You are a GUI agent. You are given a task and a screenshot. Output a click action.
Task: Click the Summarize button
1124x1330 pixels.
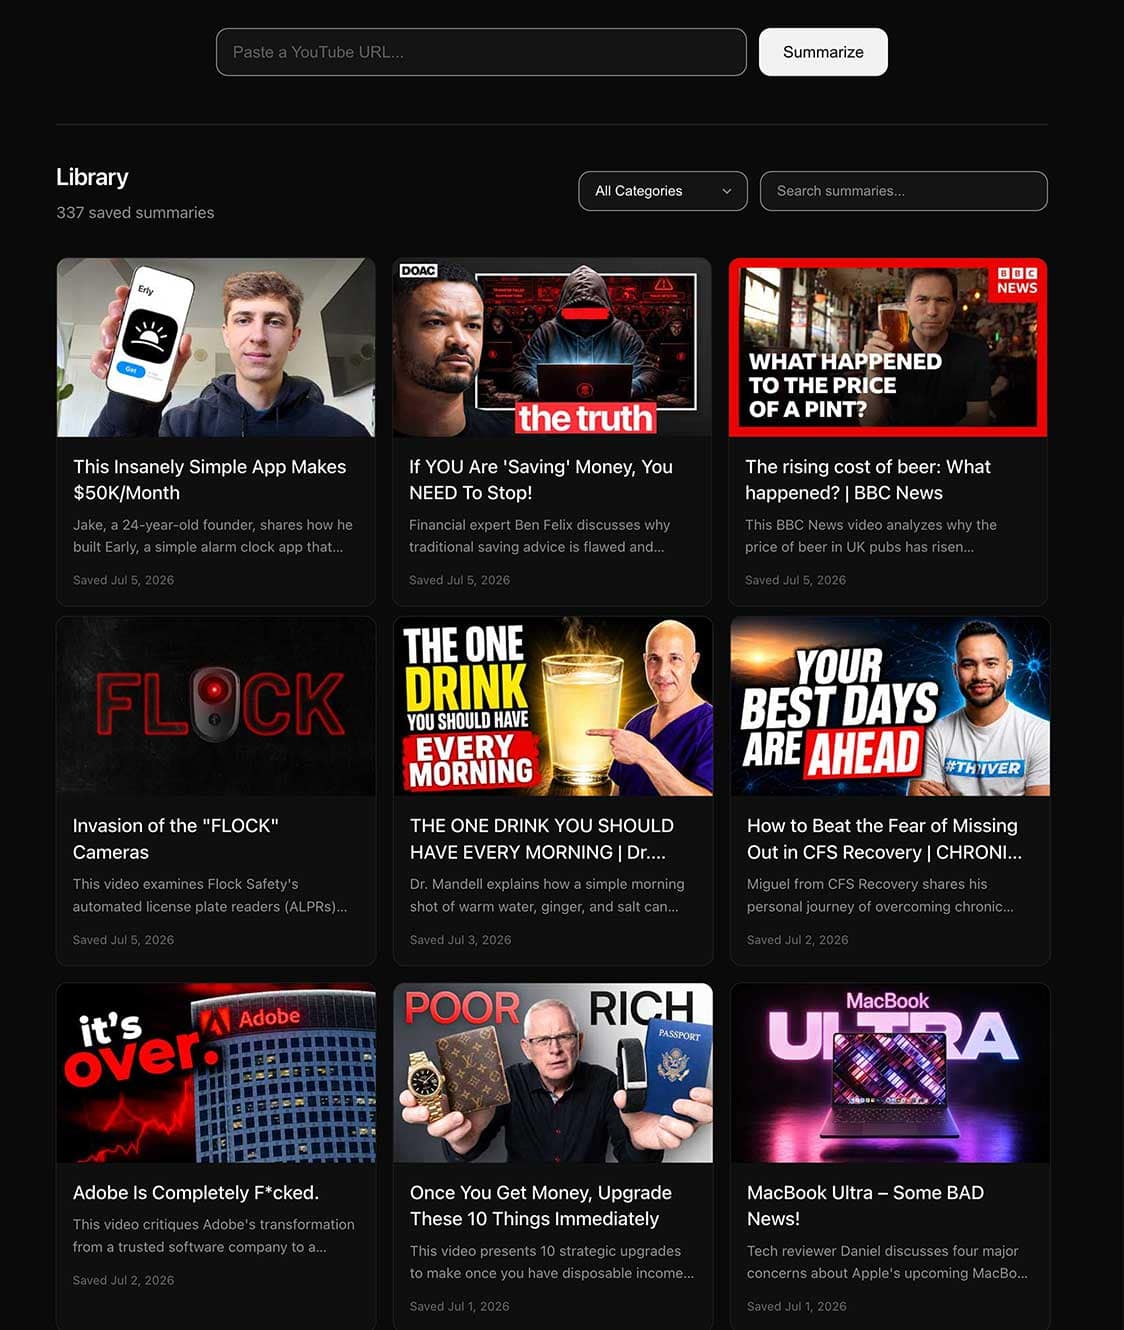coord(823,52)
